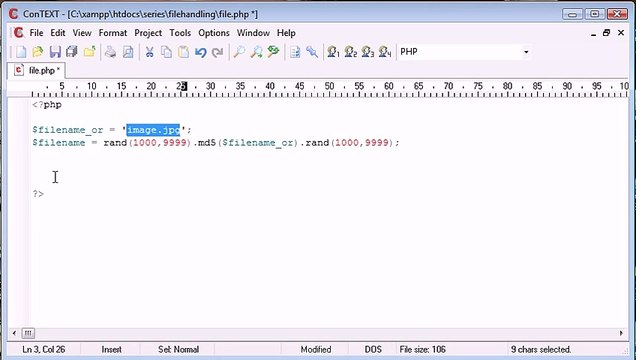Run user command 2
Screen dimensions: 636x360
pos(350,52)
